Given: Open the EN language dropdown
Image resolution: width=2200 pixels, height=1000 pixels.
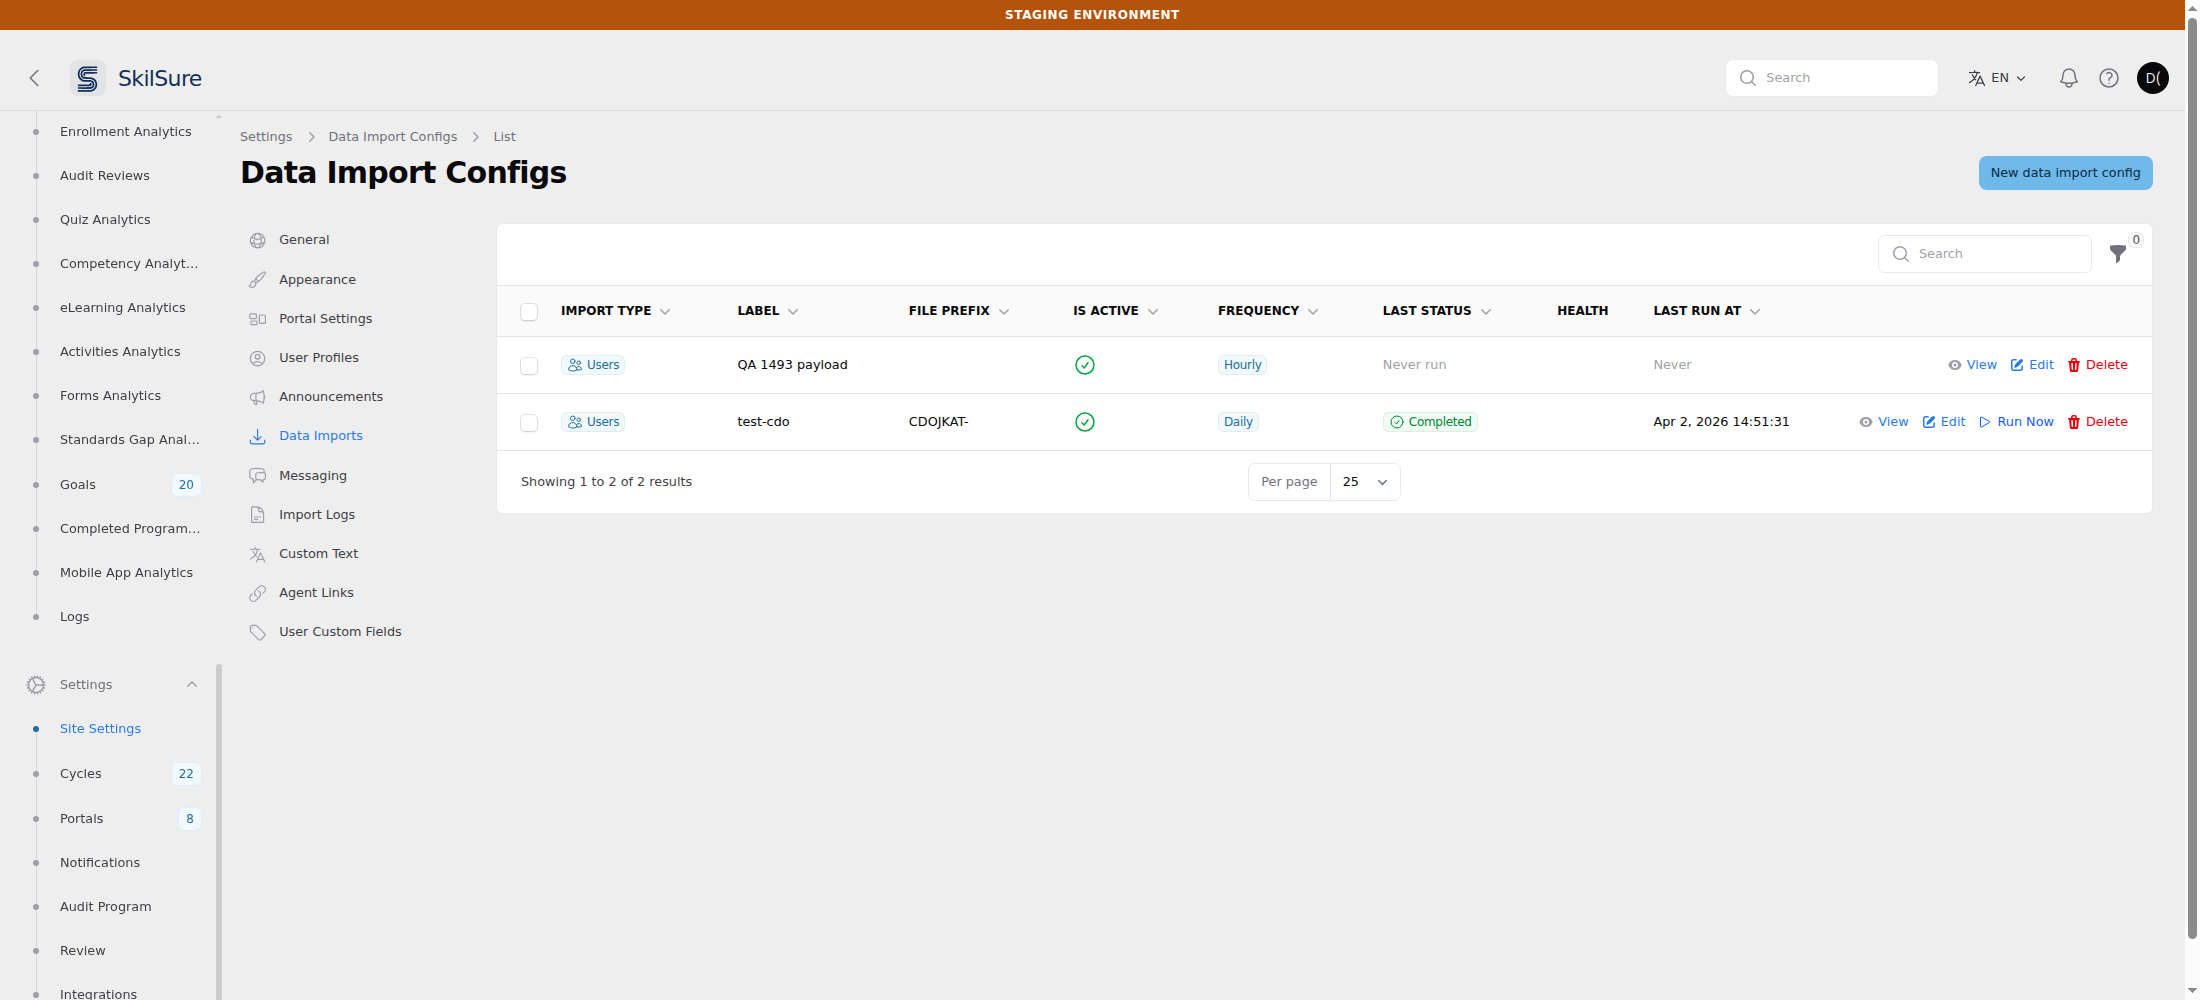Looking at the screenshot, I should tap(1997, 78).
